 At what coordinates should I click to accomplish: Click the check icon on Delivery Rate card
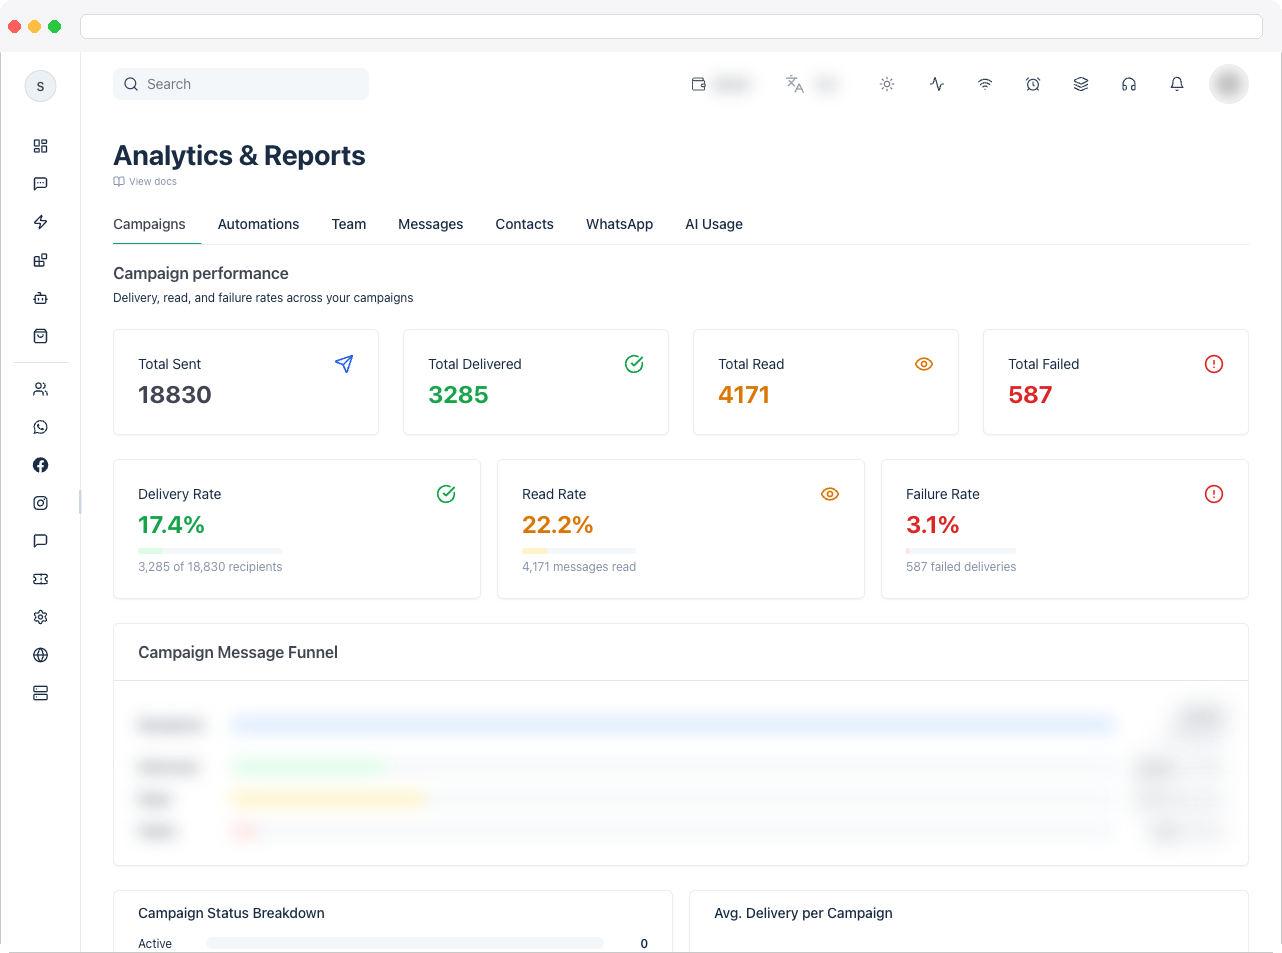pyautogui.click(x=446, y=494)
